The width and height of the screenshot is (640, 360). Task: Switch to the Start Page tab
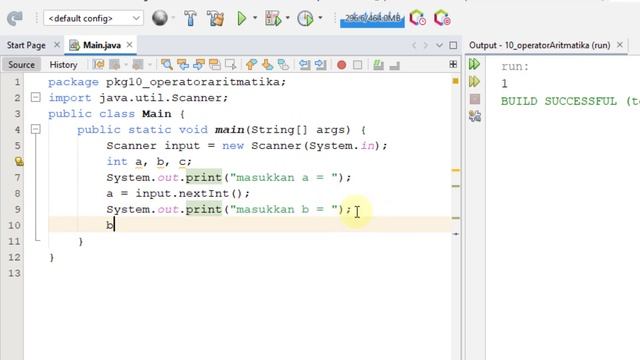(x=26, y=45)
